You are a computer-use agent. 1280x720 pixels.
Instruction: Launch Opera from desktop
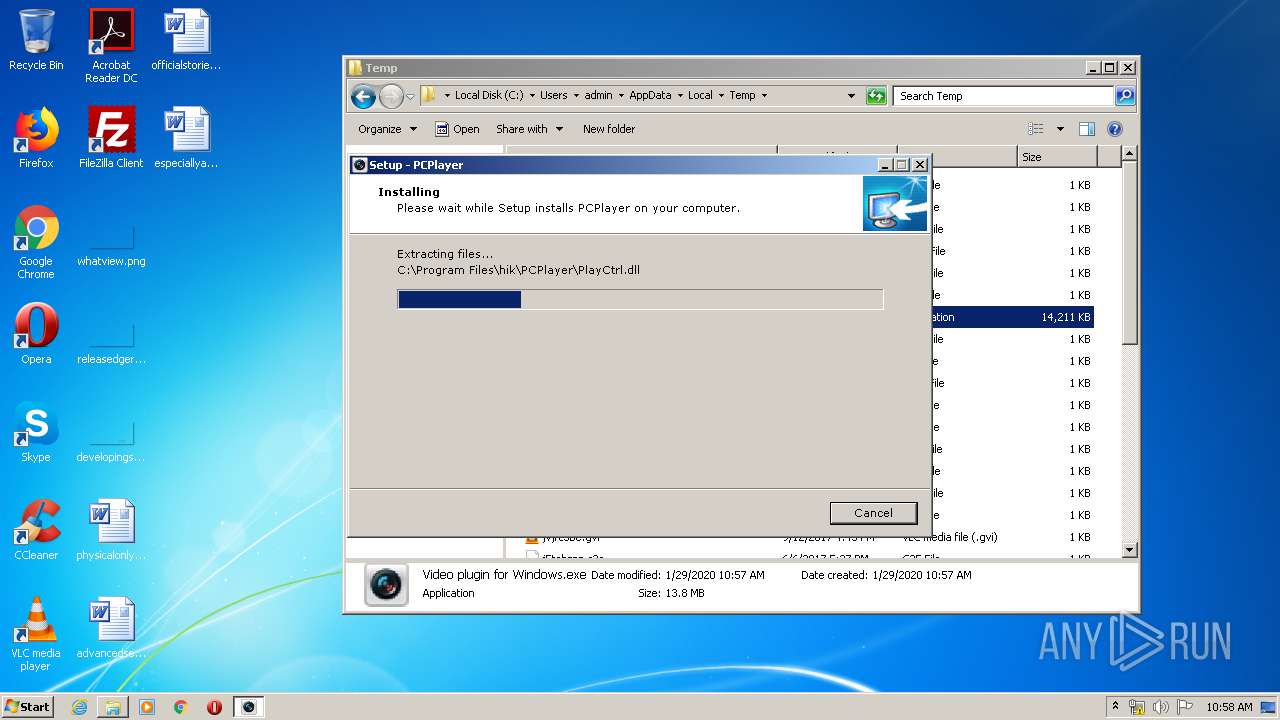coord(36,334)
